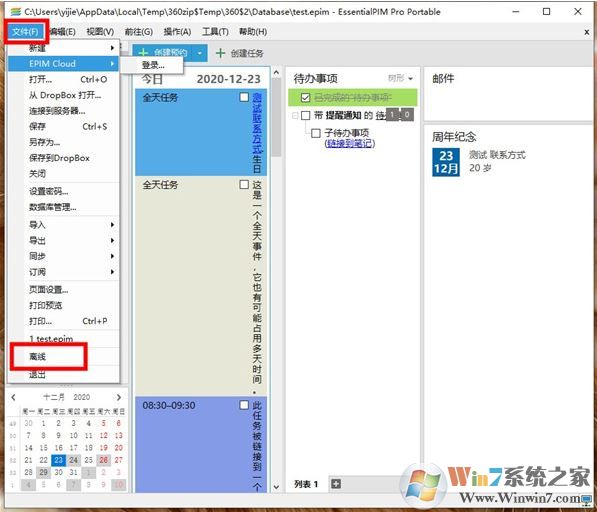Open the 工具(T) menu
This screenshot has height=512, width=597.
215,32
